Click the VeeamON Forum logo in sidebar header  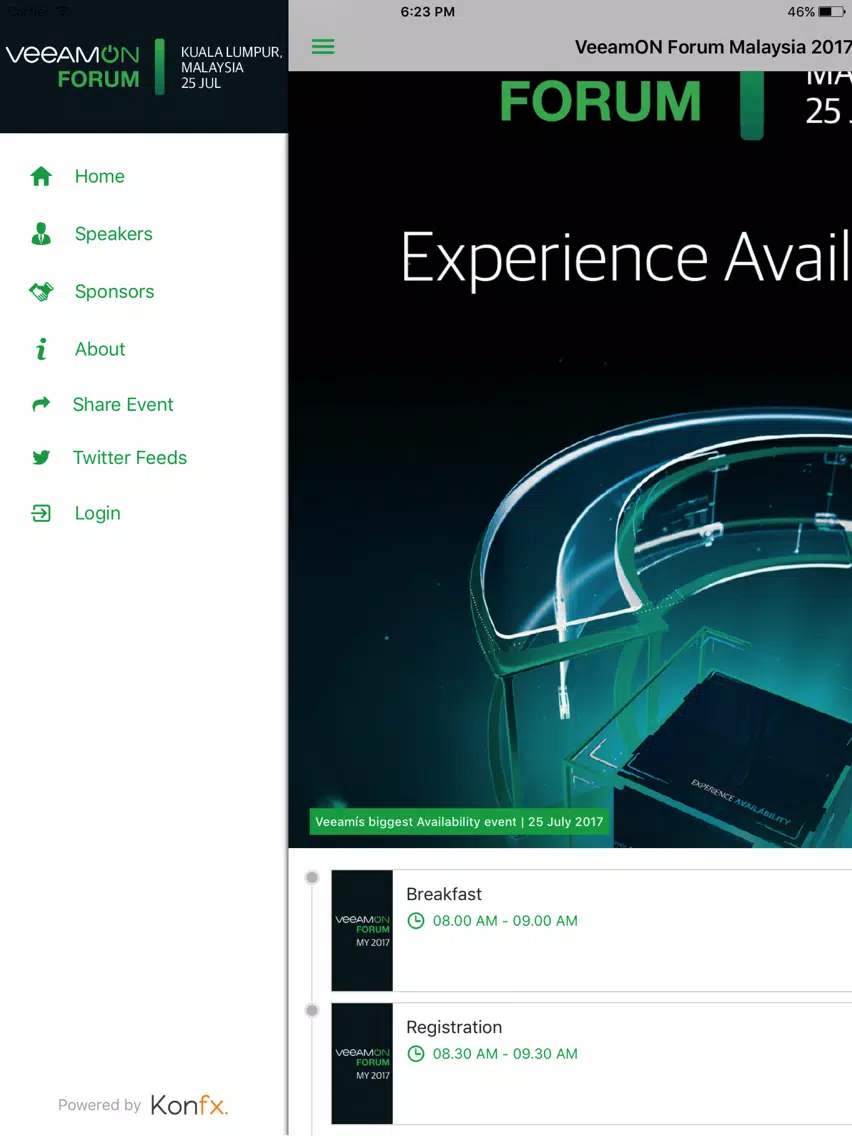[72, 67]
